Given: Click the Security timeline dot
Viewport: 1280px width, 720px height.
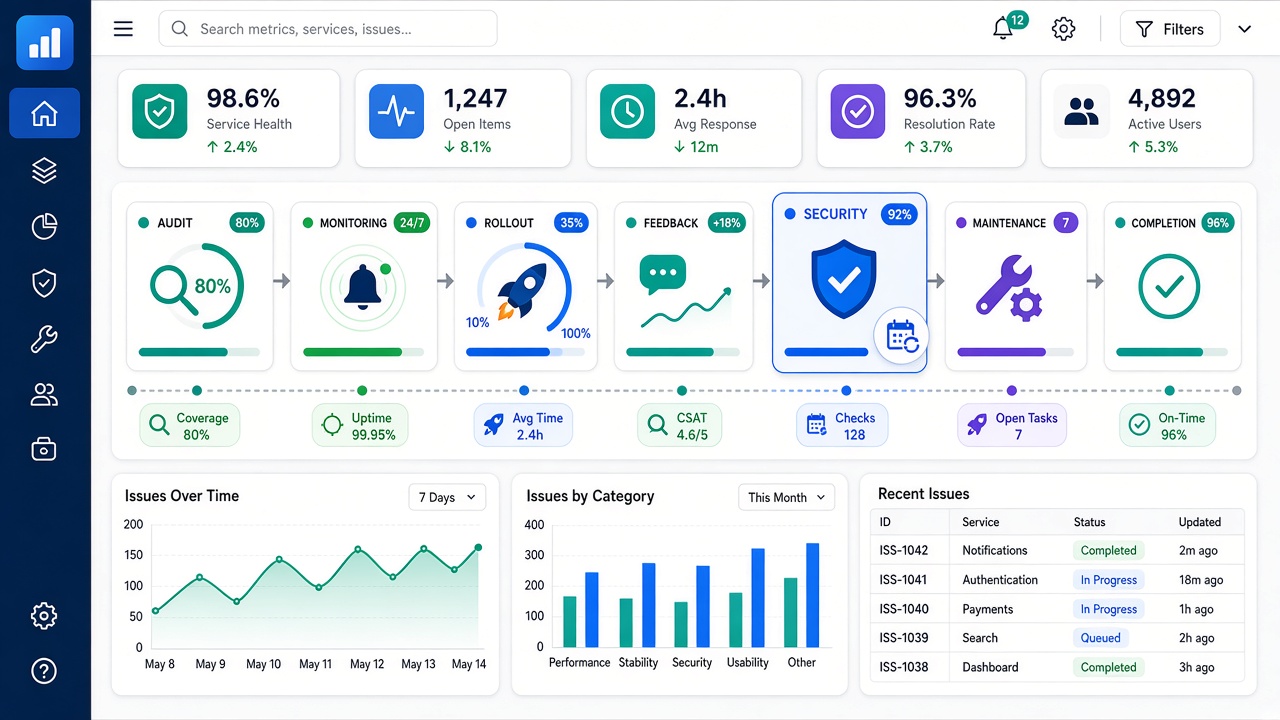Looking at the screenshot, I should pos(846,391).
